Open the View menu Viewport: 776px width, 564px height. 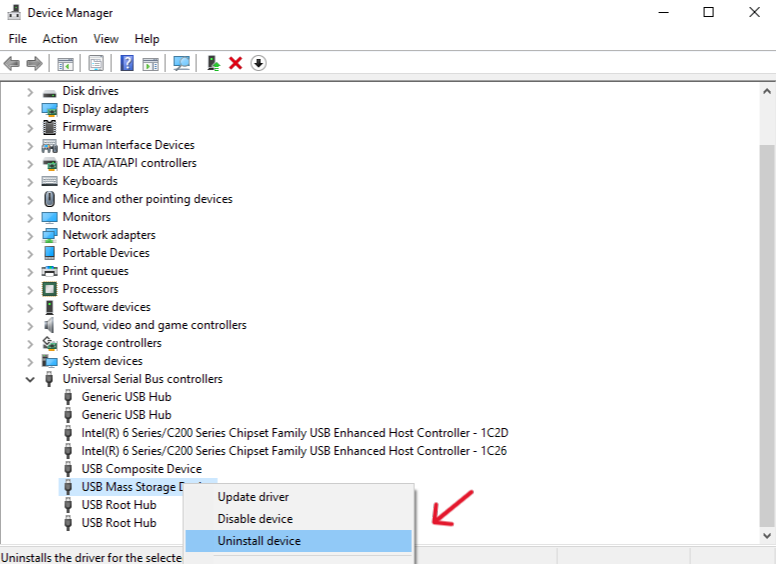pyautogui.click(x=106, y=39)
